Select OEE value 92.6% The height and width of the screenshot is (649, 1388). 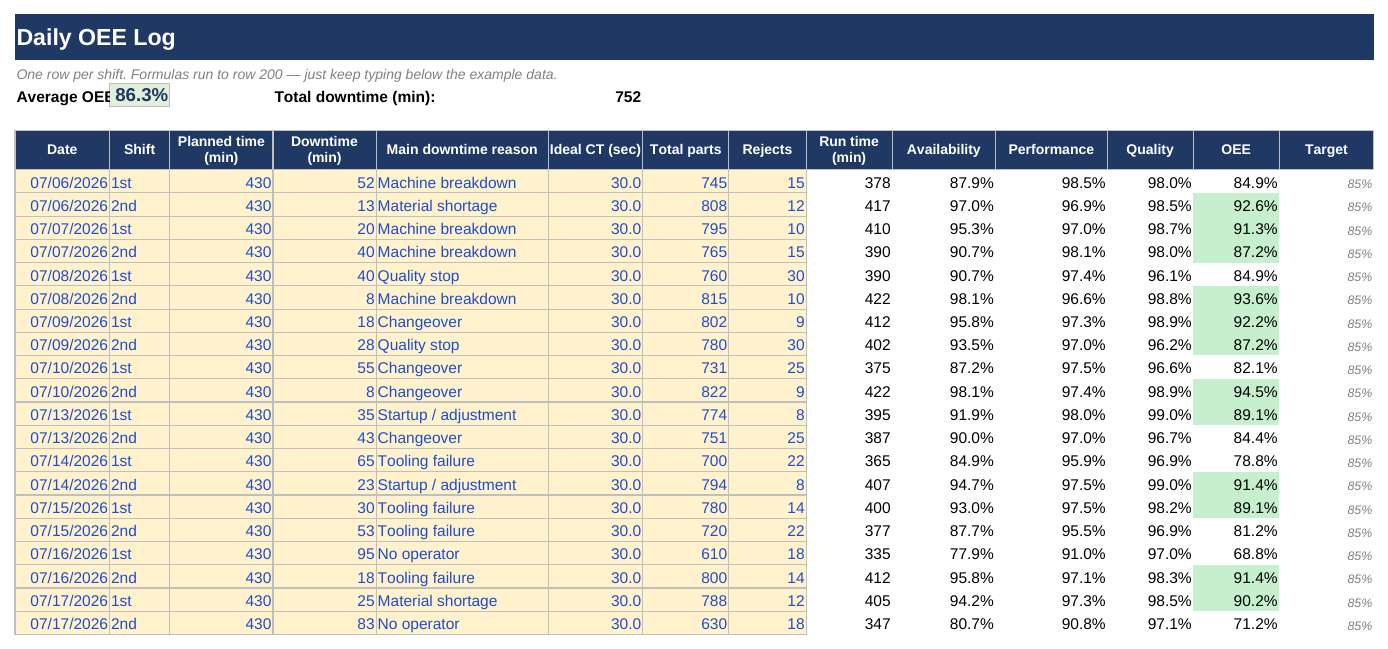(x=1236, y=206)
